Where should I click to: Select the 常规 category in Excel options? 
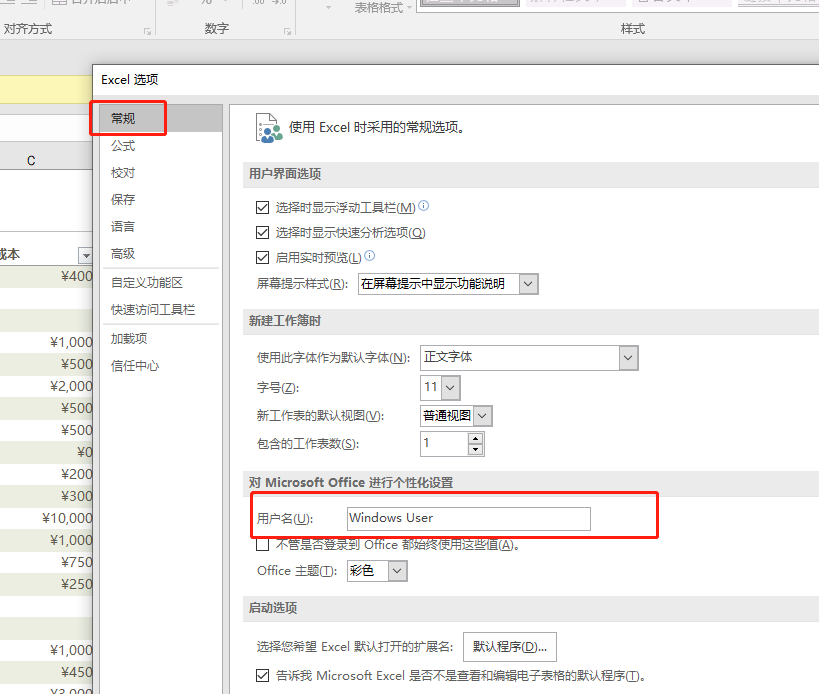(161, 118)
